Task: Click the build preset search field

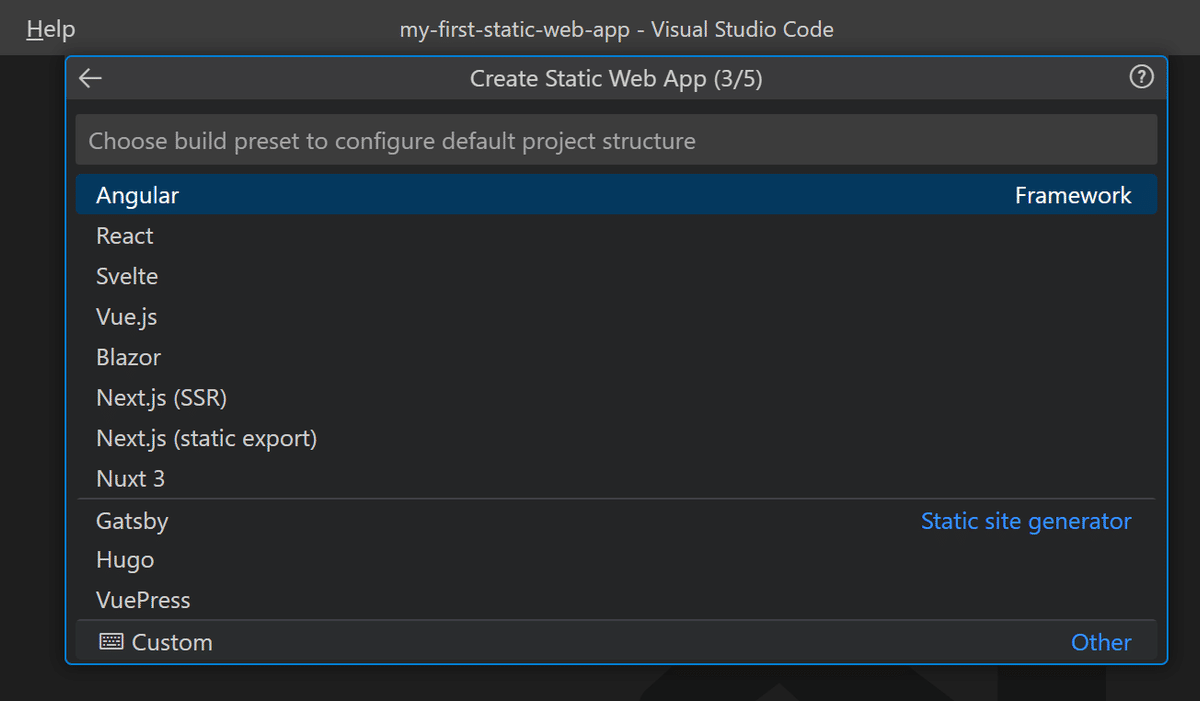Action: tap(616, 141)
